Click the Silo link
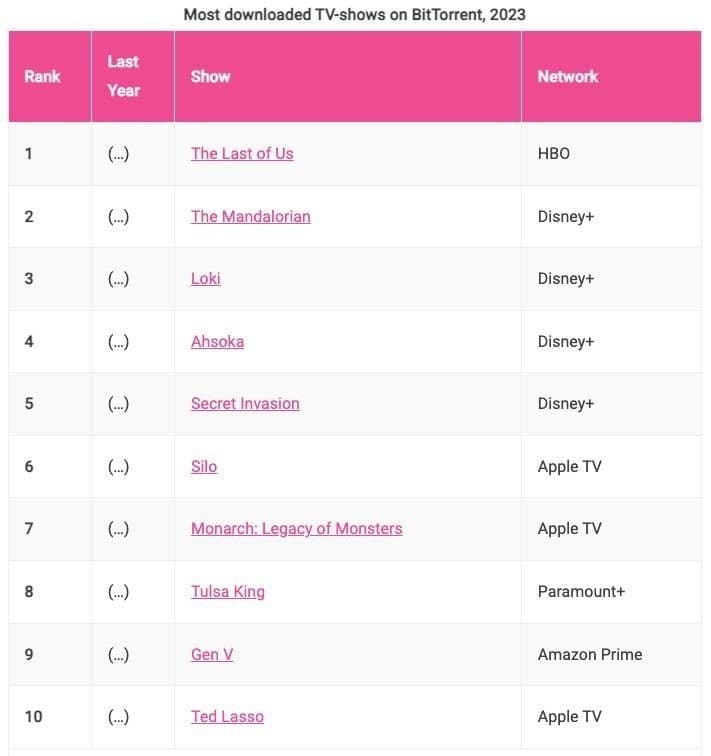The height and width of the screenshot is (756, 711). point(204,466)
